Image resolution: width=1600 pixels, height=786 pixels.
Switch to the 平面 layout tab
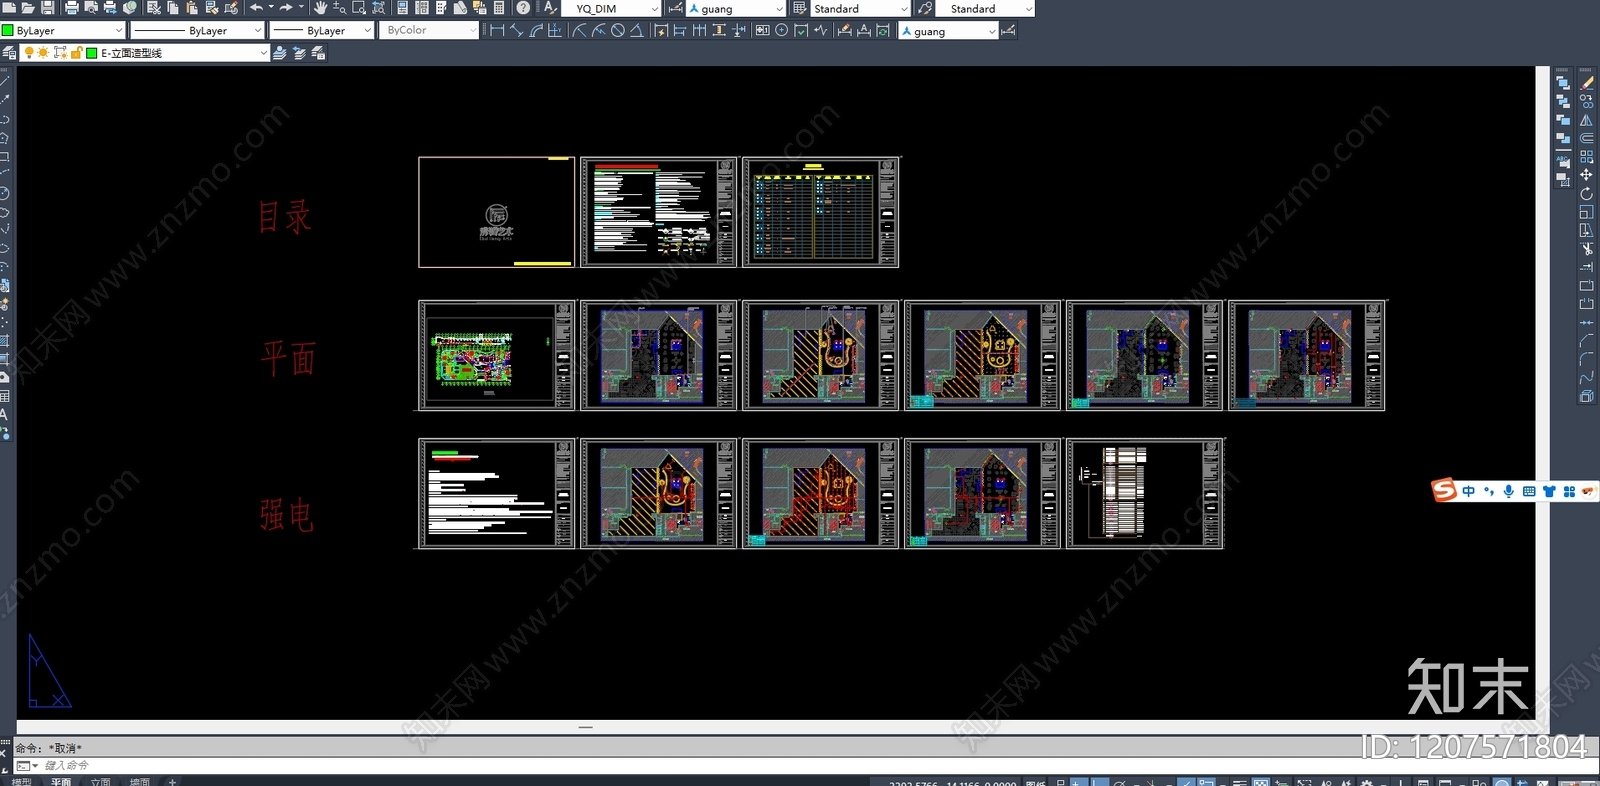click(61, 781)
